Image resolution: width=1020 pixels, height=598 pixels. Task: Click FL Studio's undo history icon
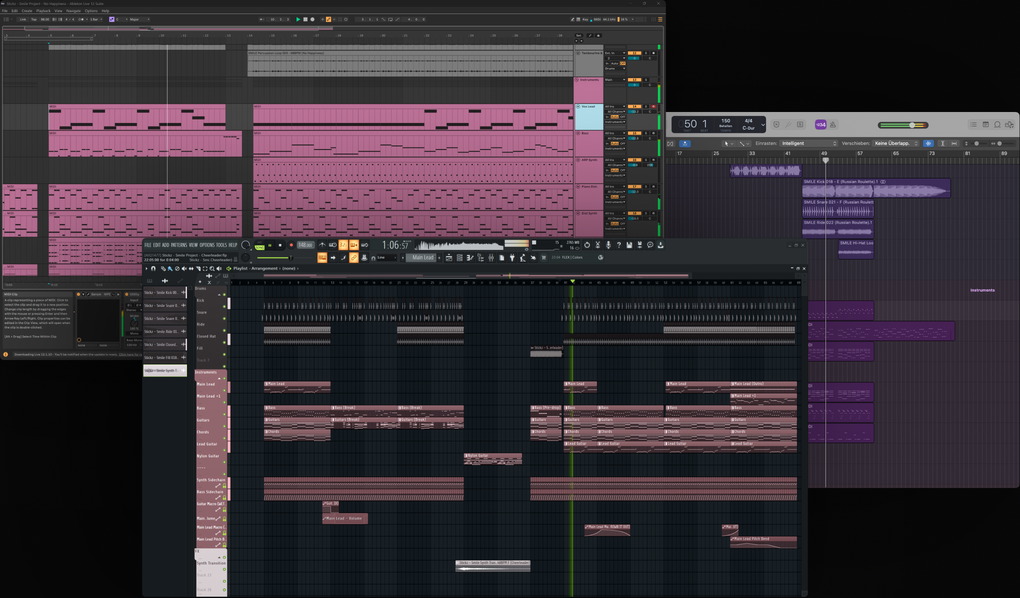pyautogui.click(x=587, y=245)
